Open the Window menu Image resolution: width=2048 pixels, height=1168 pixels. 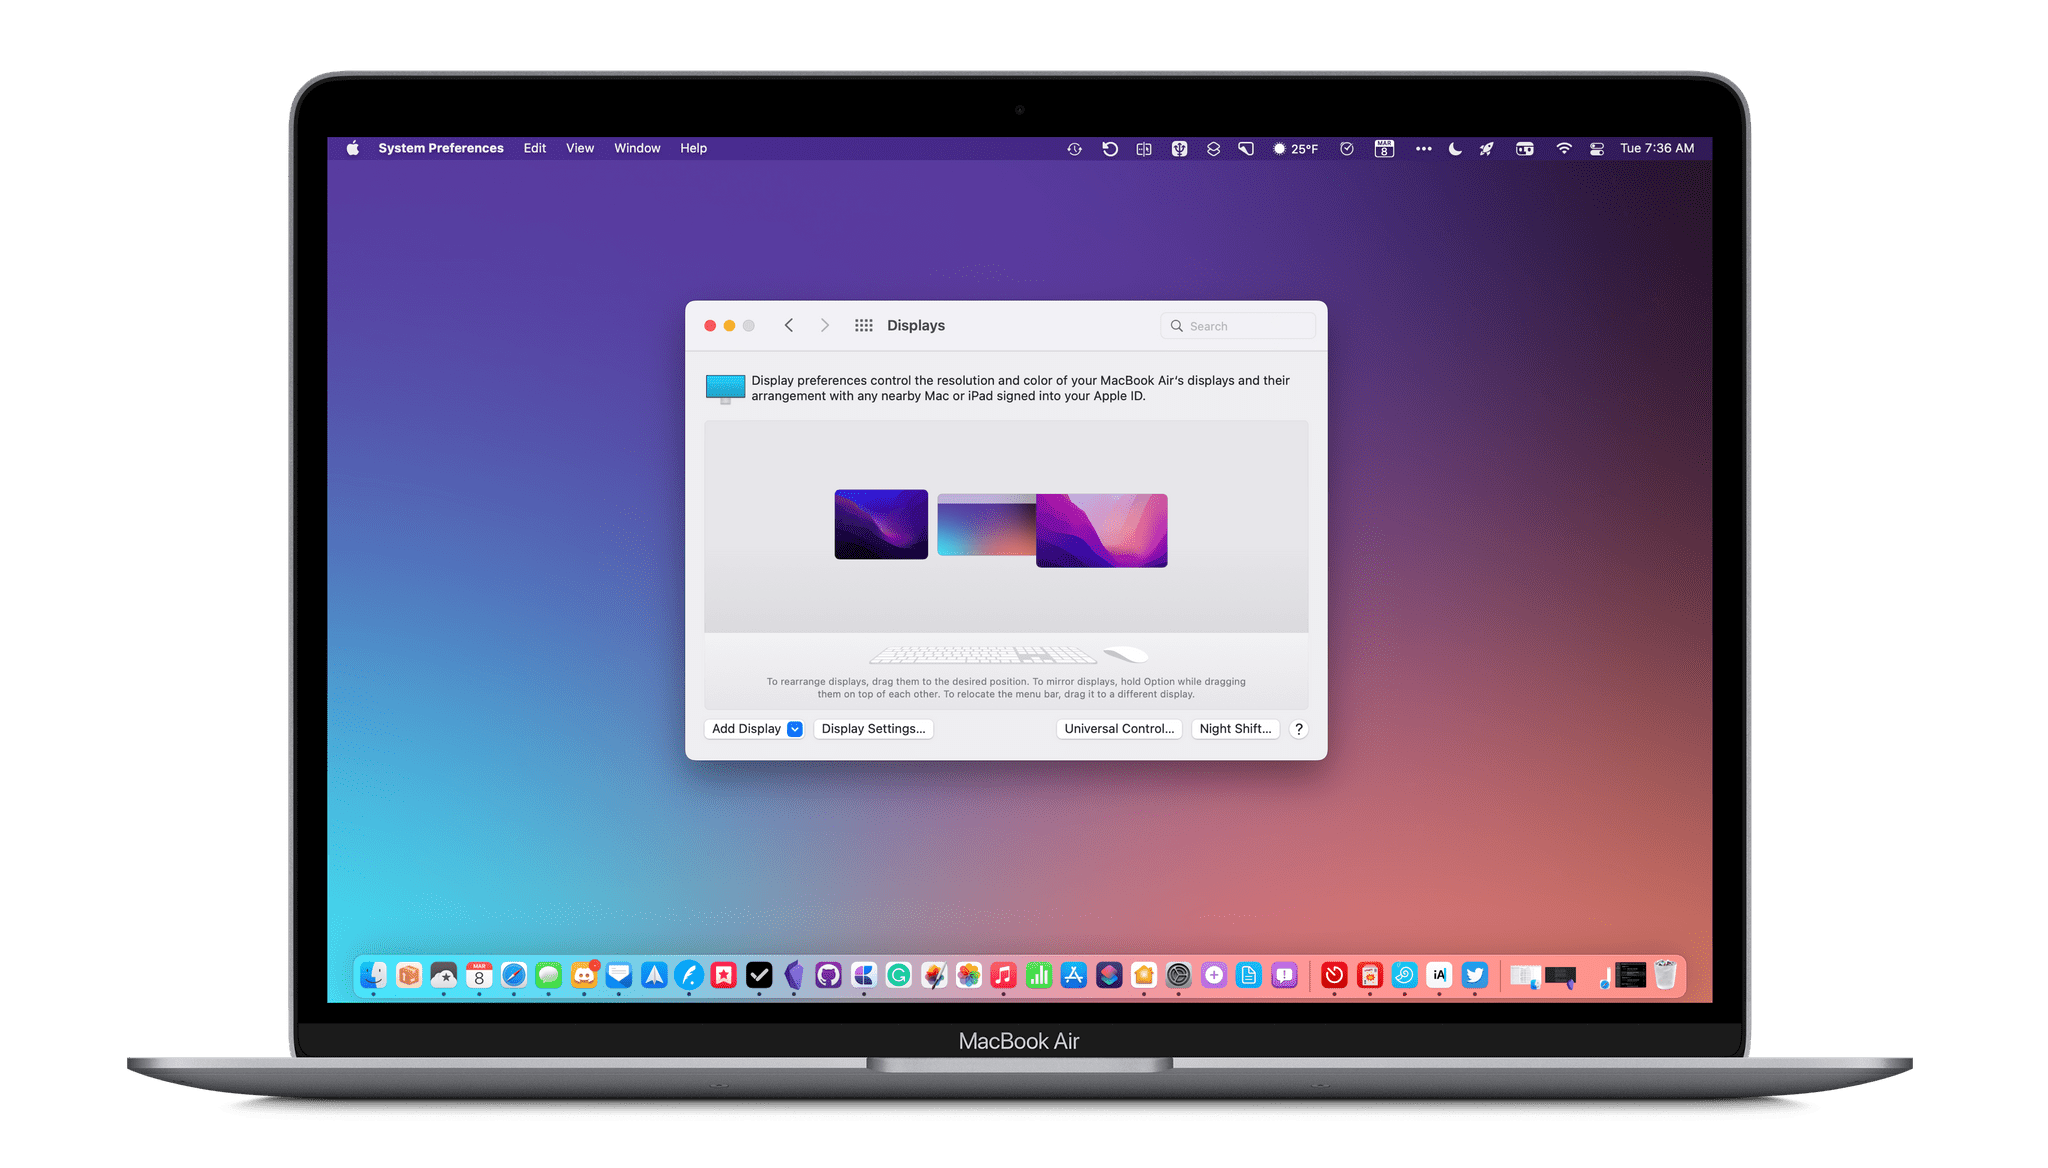pyautogui.click(x=637, y=148)
